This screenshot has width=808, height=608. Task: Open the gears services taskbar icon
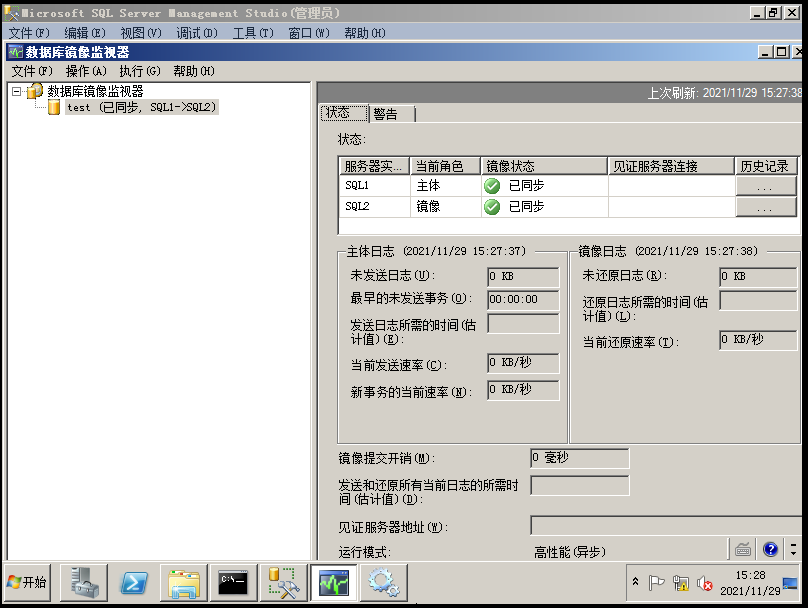click(383, 583)
